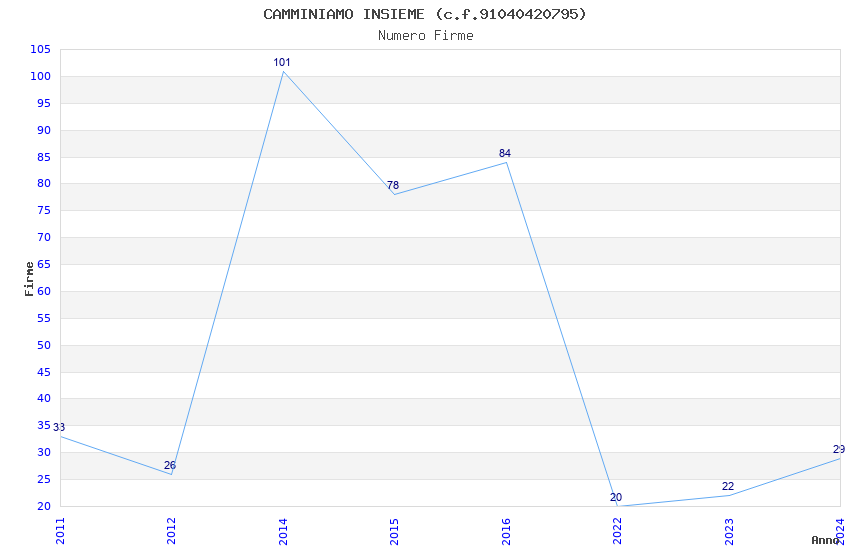850x550 pixels.
Task: Click the 101 data point label
Action: pos(282,62)
